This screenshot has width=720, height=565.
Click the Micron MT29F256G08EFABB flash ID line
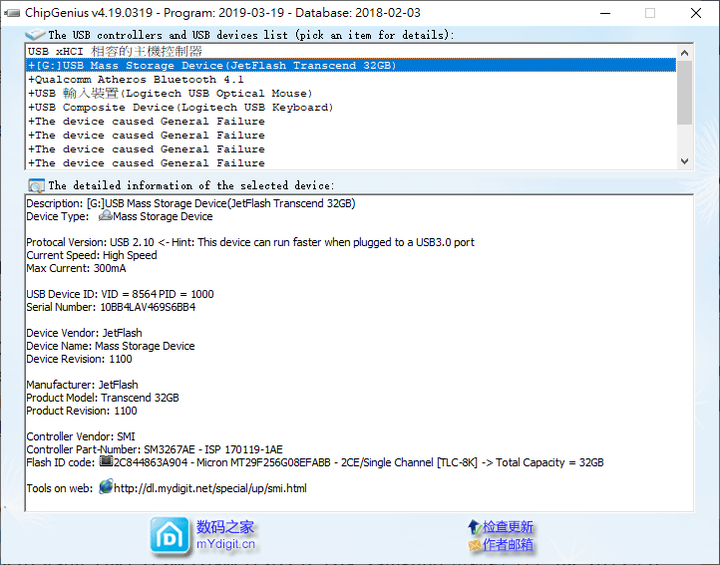click(x=315, y=462)
